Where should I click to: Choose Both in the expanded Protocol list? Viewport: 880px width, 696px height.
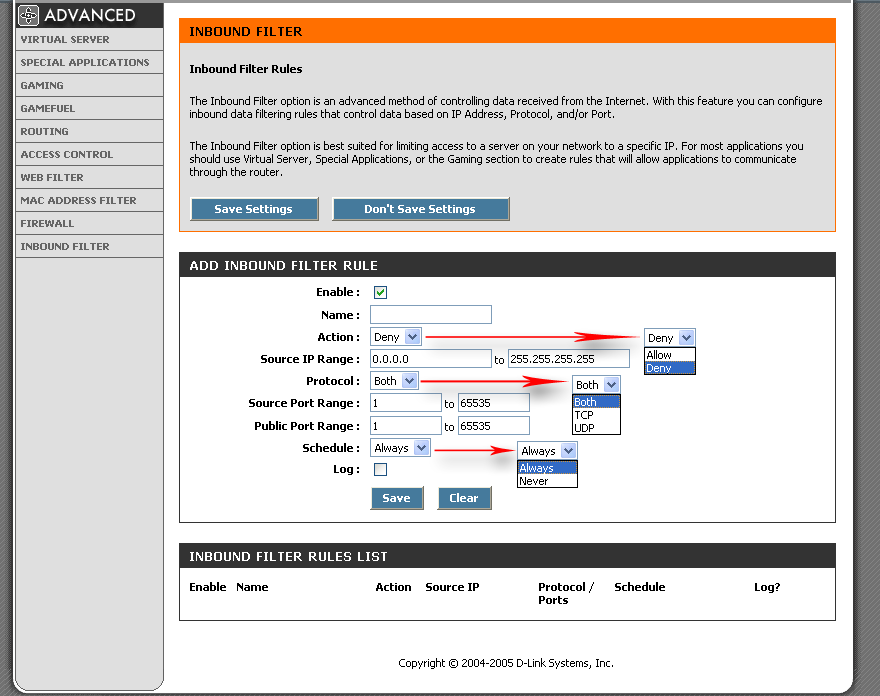596,402
